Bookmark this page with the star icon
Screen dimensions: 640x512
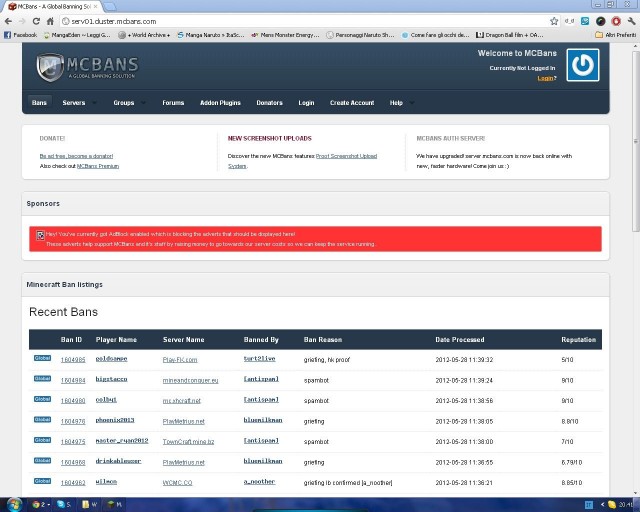(554, 20)
